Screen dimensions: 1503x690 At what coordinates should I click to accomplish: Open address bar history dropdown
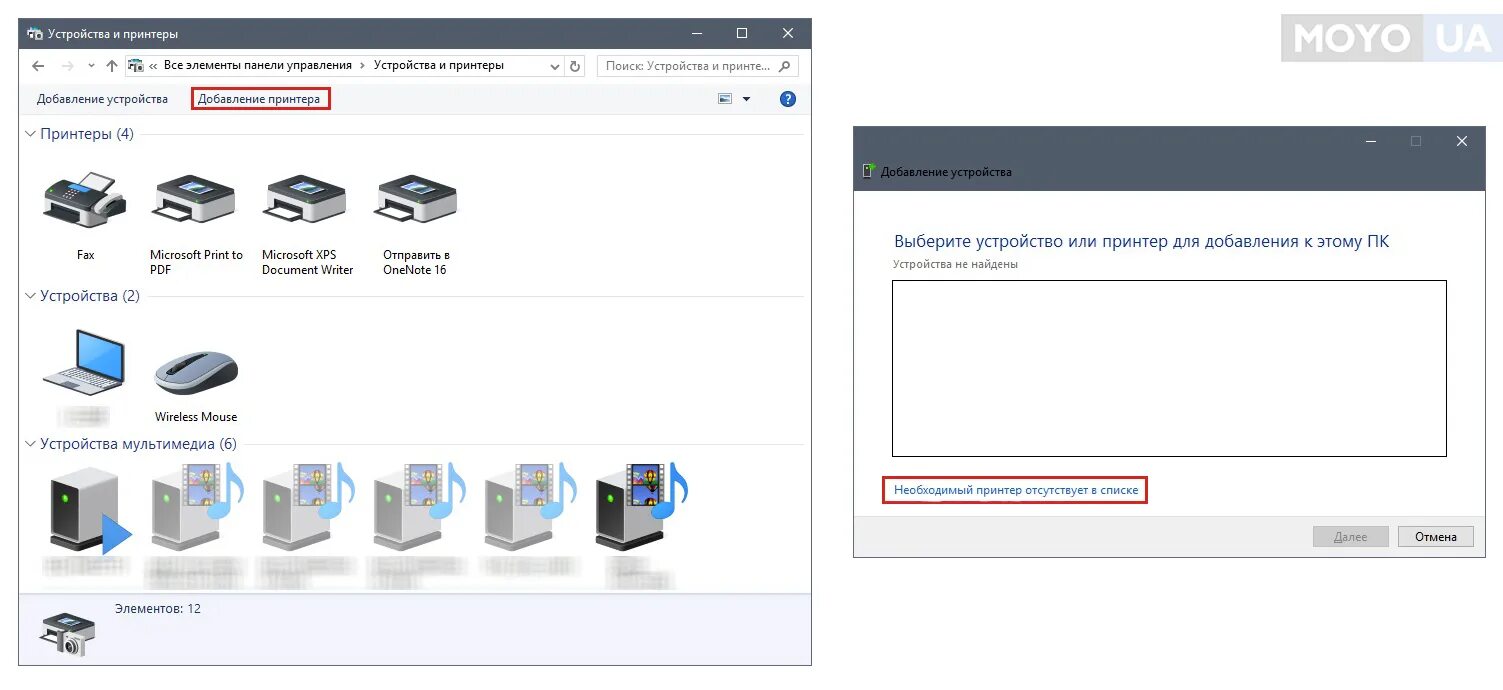pyautogui.click(x=556, y=66)
